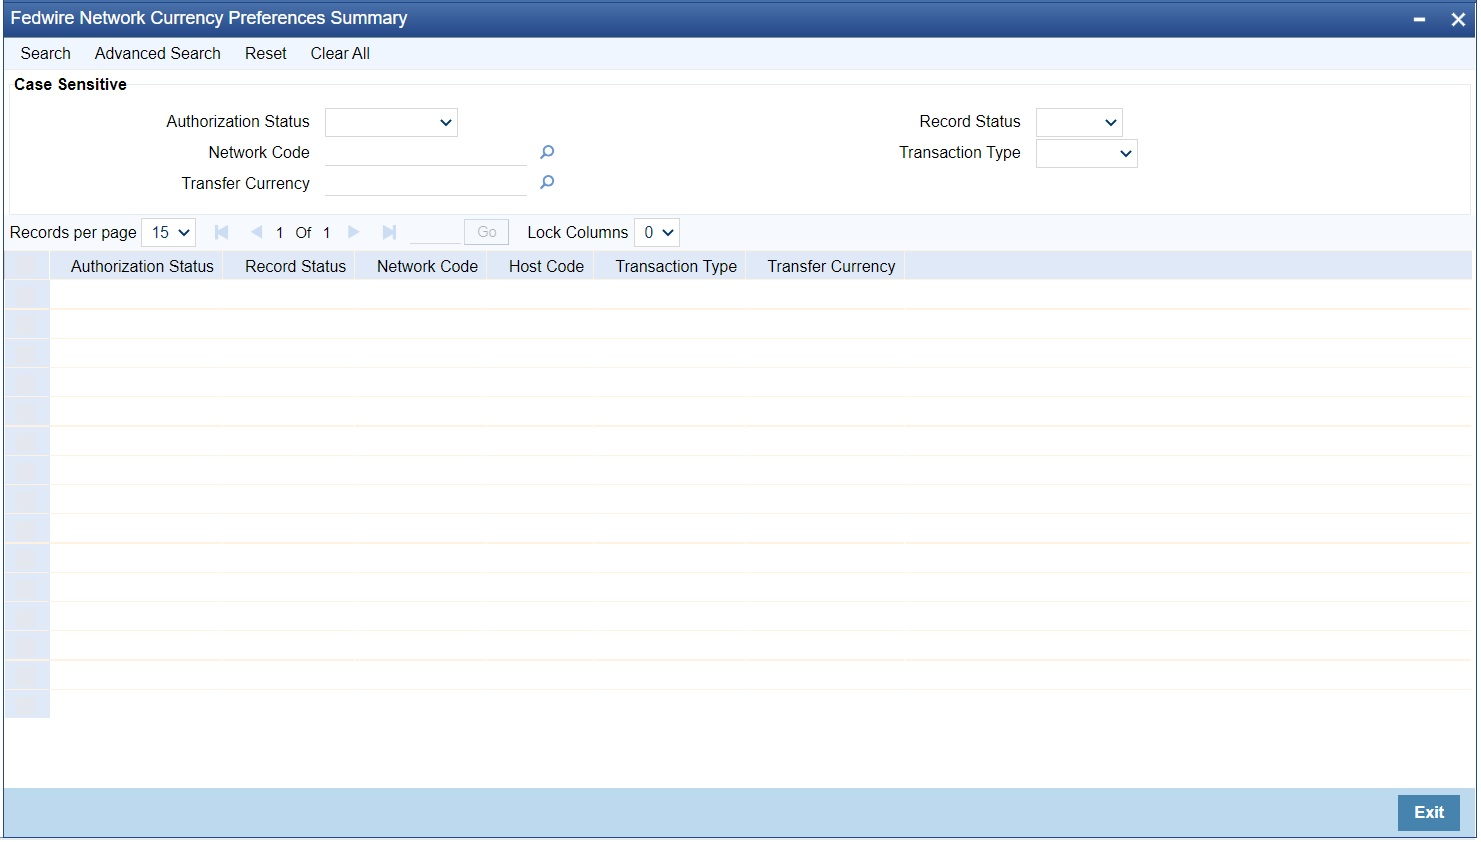Click the Exit button
Screen dimensions: 1481x842
coord(1429,812)
